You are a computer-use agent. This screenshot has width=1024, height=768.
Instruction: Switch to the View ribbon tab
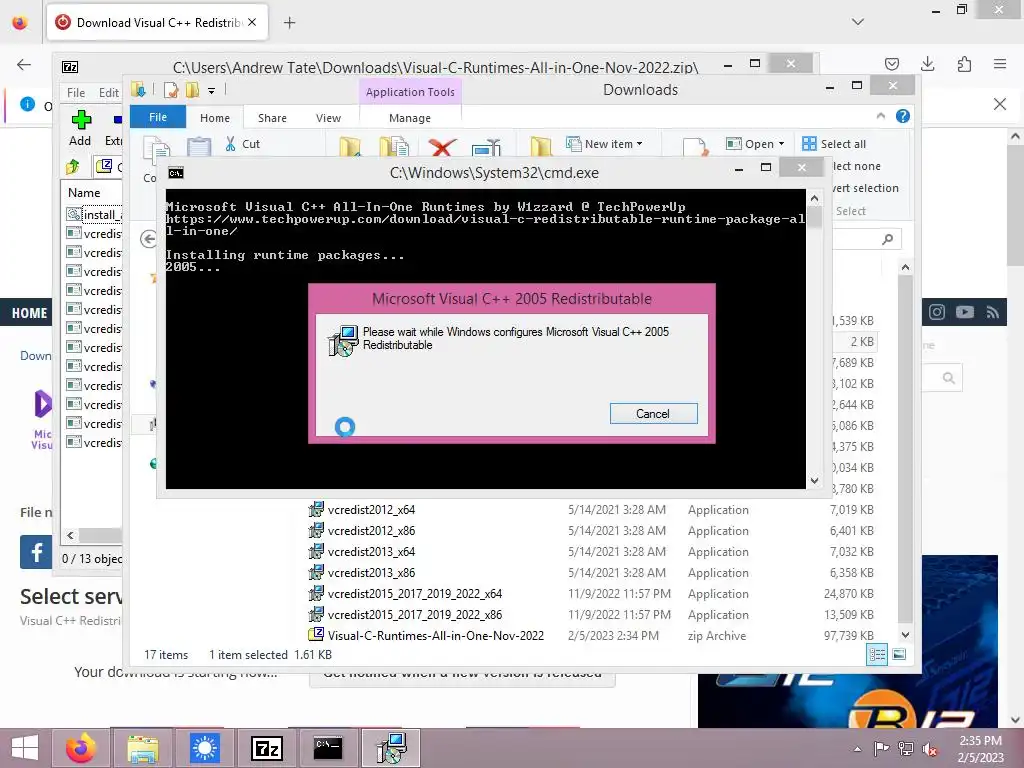pos(328,118)
